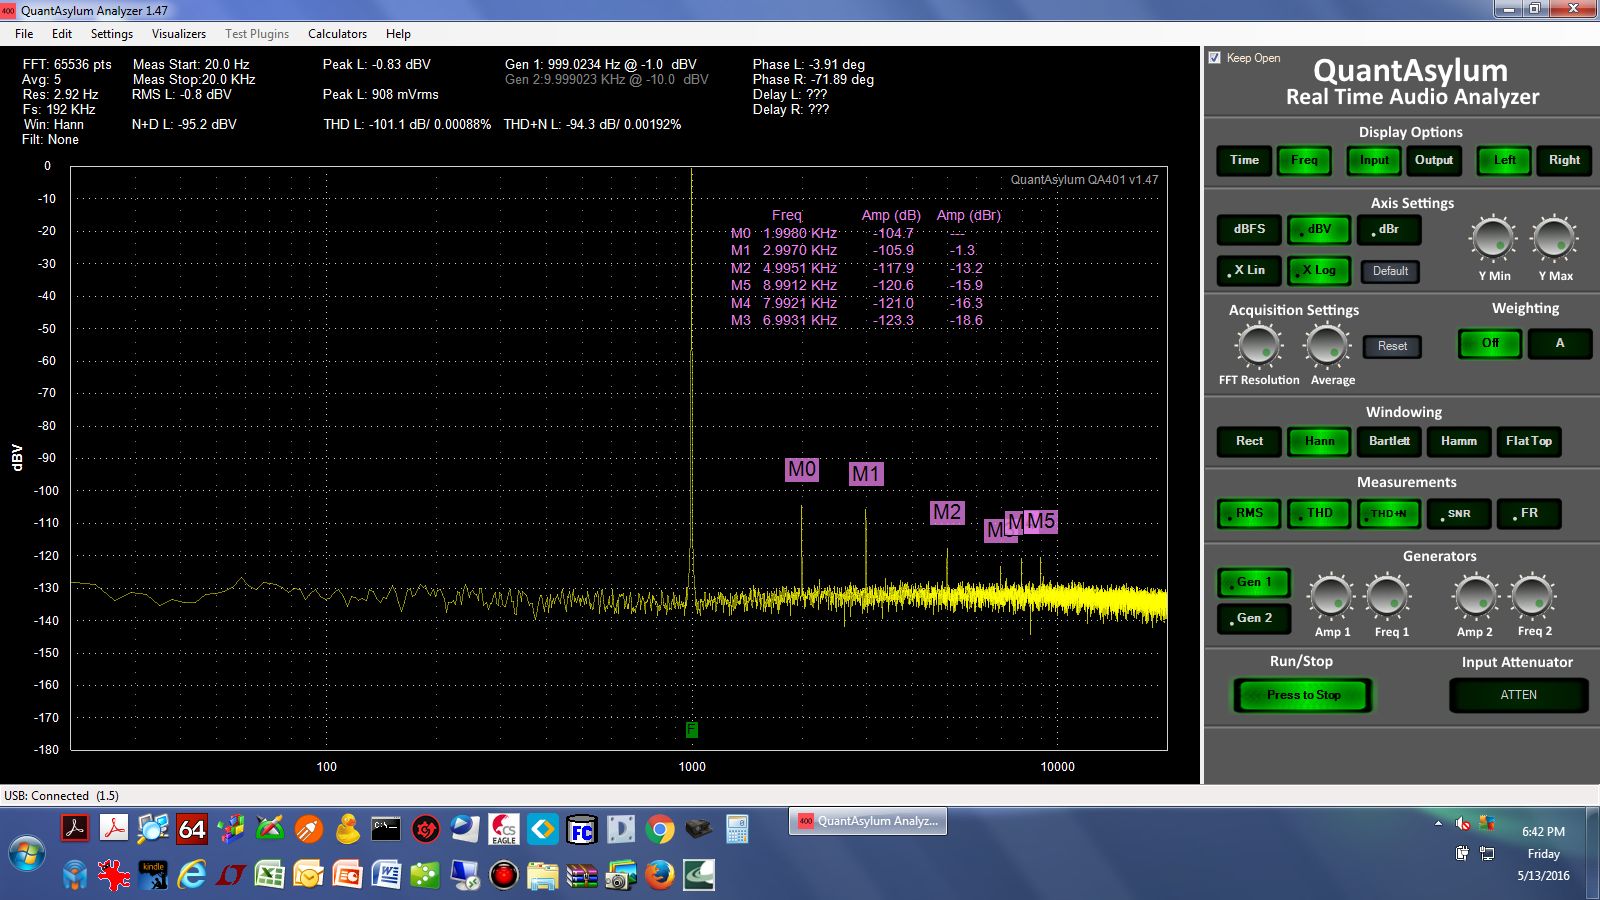1600x900 pixels.
Task: Select the M2 marker on the plot
Action: pyautogui.click(x=947, y=513)
